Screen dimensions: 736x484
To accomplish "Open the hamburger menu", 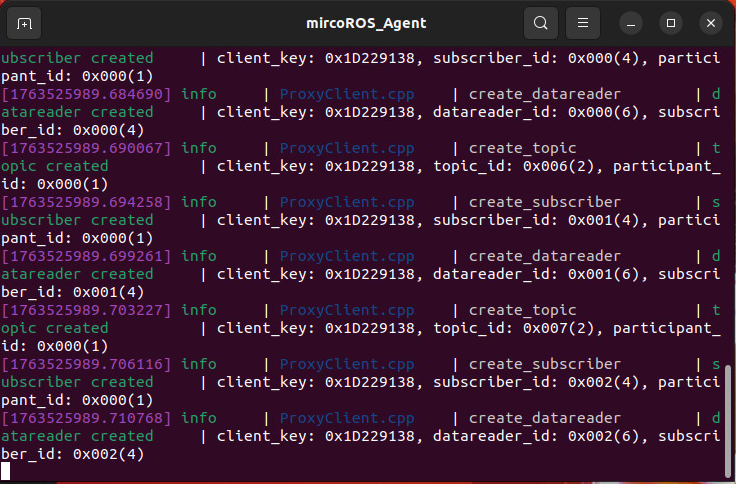I will 583,23.
